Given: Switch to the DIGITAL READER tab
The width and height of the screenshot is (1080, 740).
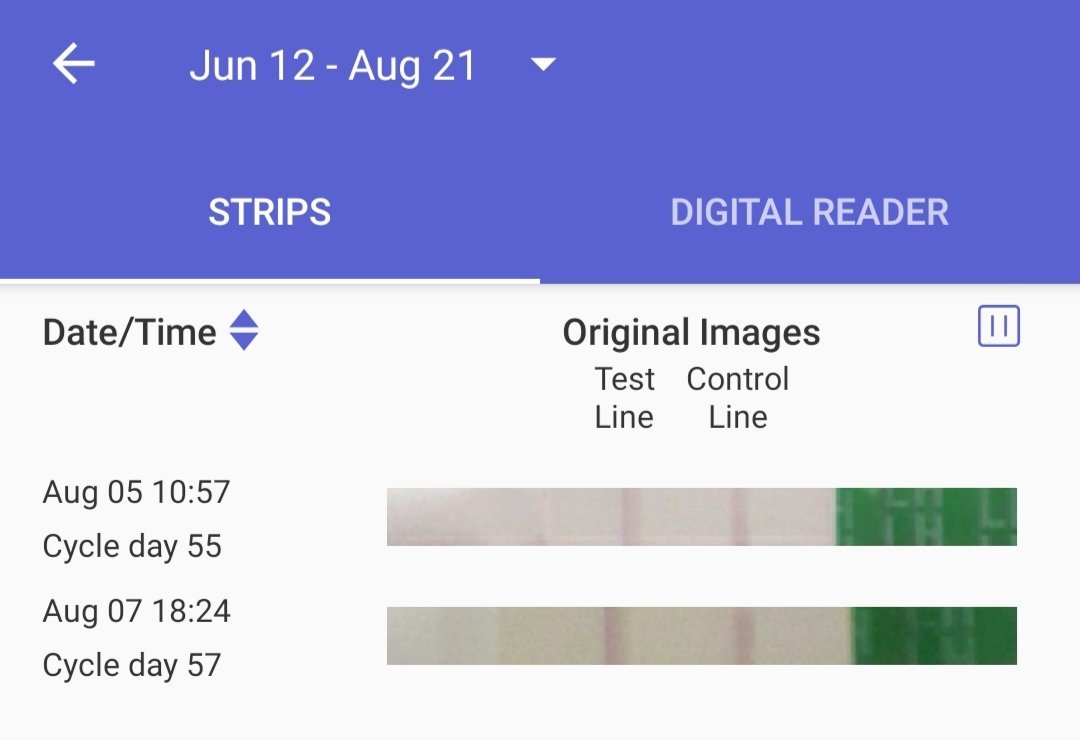Looking at the screenshot, I should tap(809, 212).
